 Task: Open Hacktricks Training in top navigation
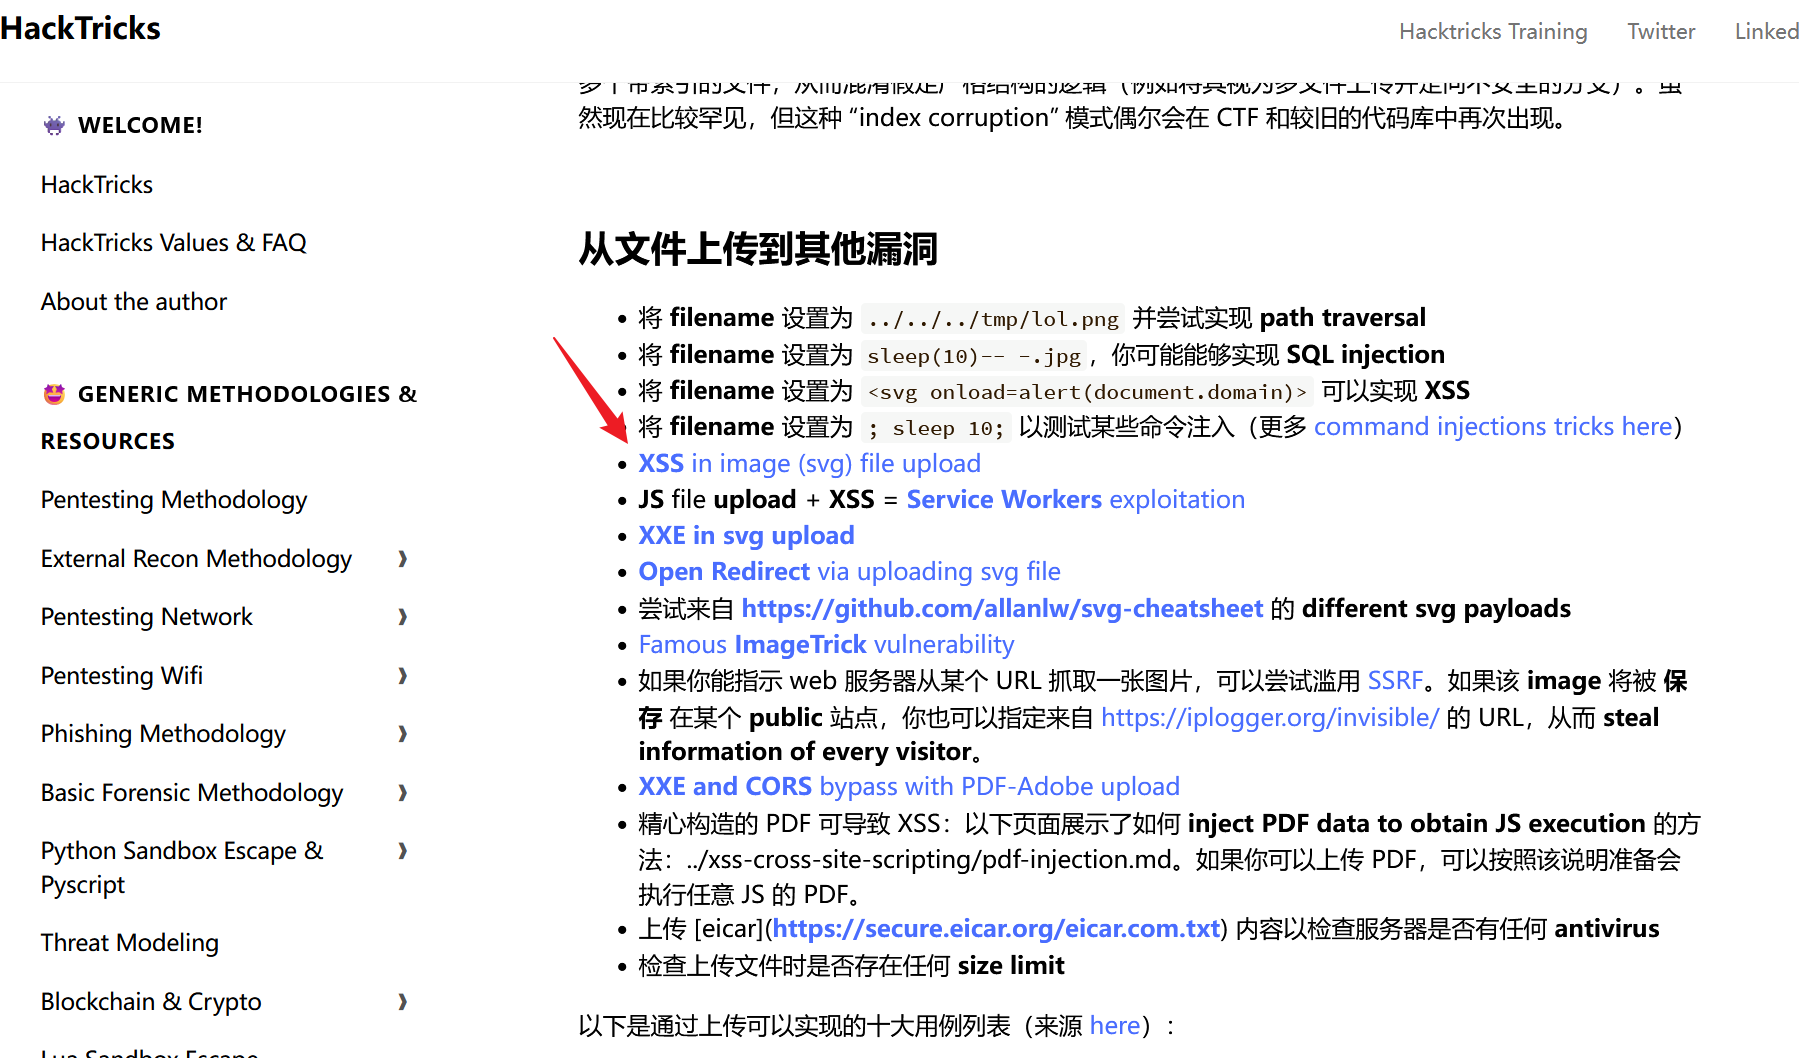point(1492,31)
